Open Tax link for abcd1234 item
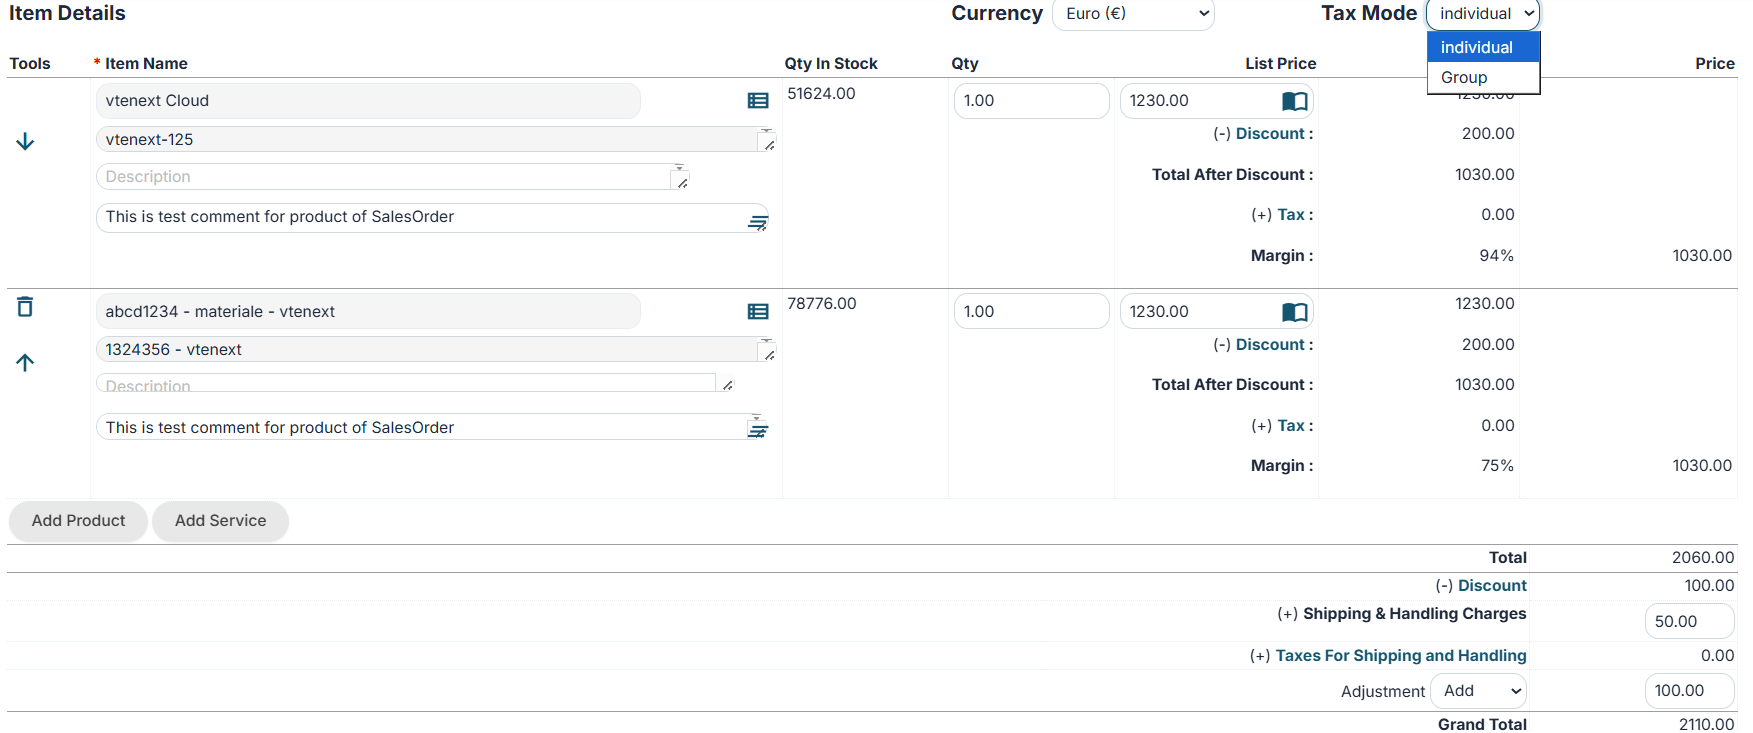The image size is (1753, 733). coord(1291,426)
